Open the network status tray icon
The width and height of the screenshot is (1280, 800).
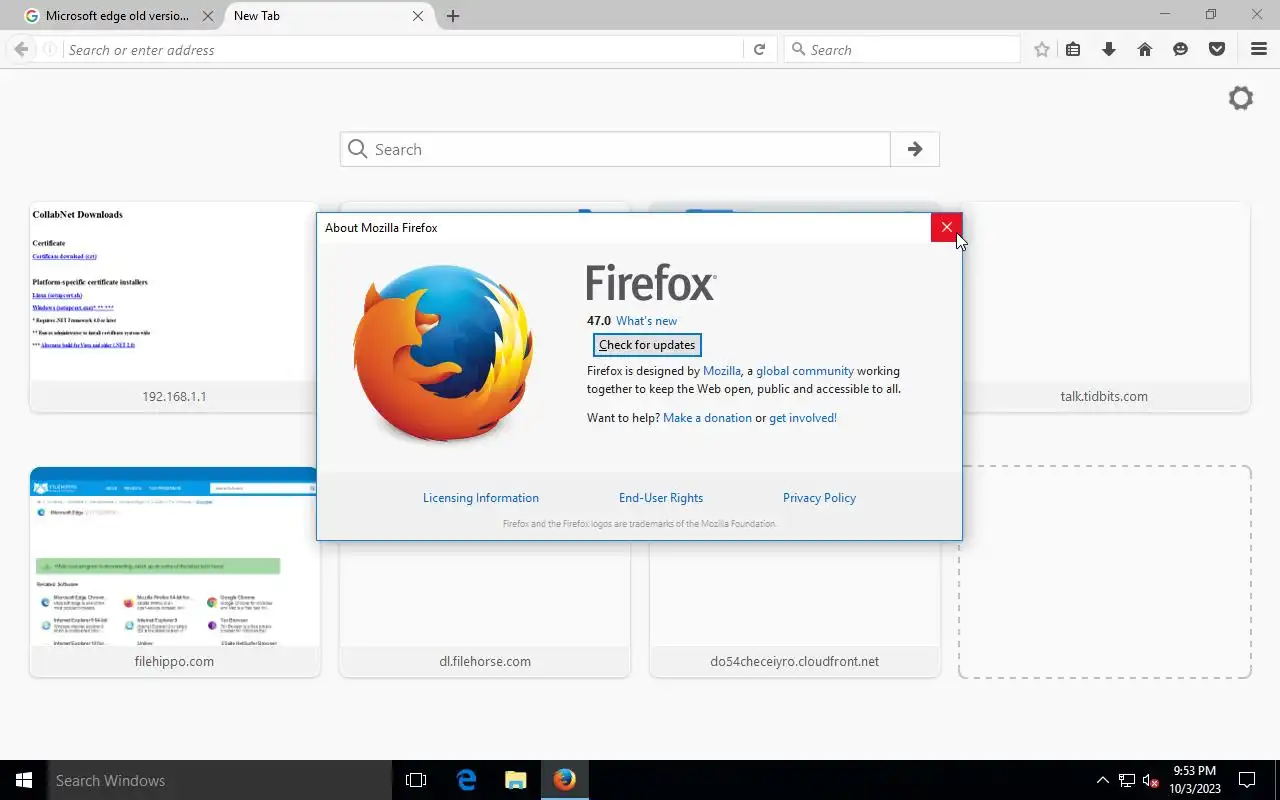pyautogui.click(x=1127, y=780)
